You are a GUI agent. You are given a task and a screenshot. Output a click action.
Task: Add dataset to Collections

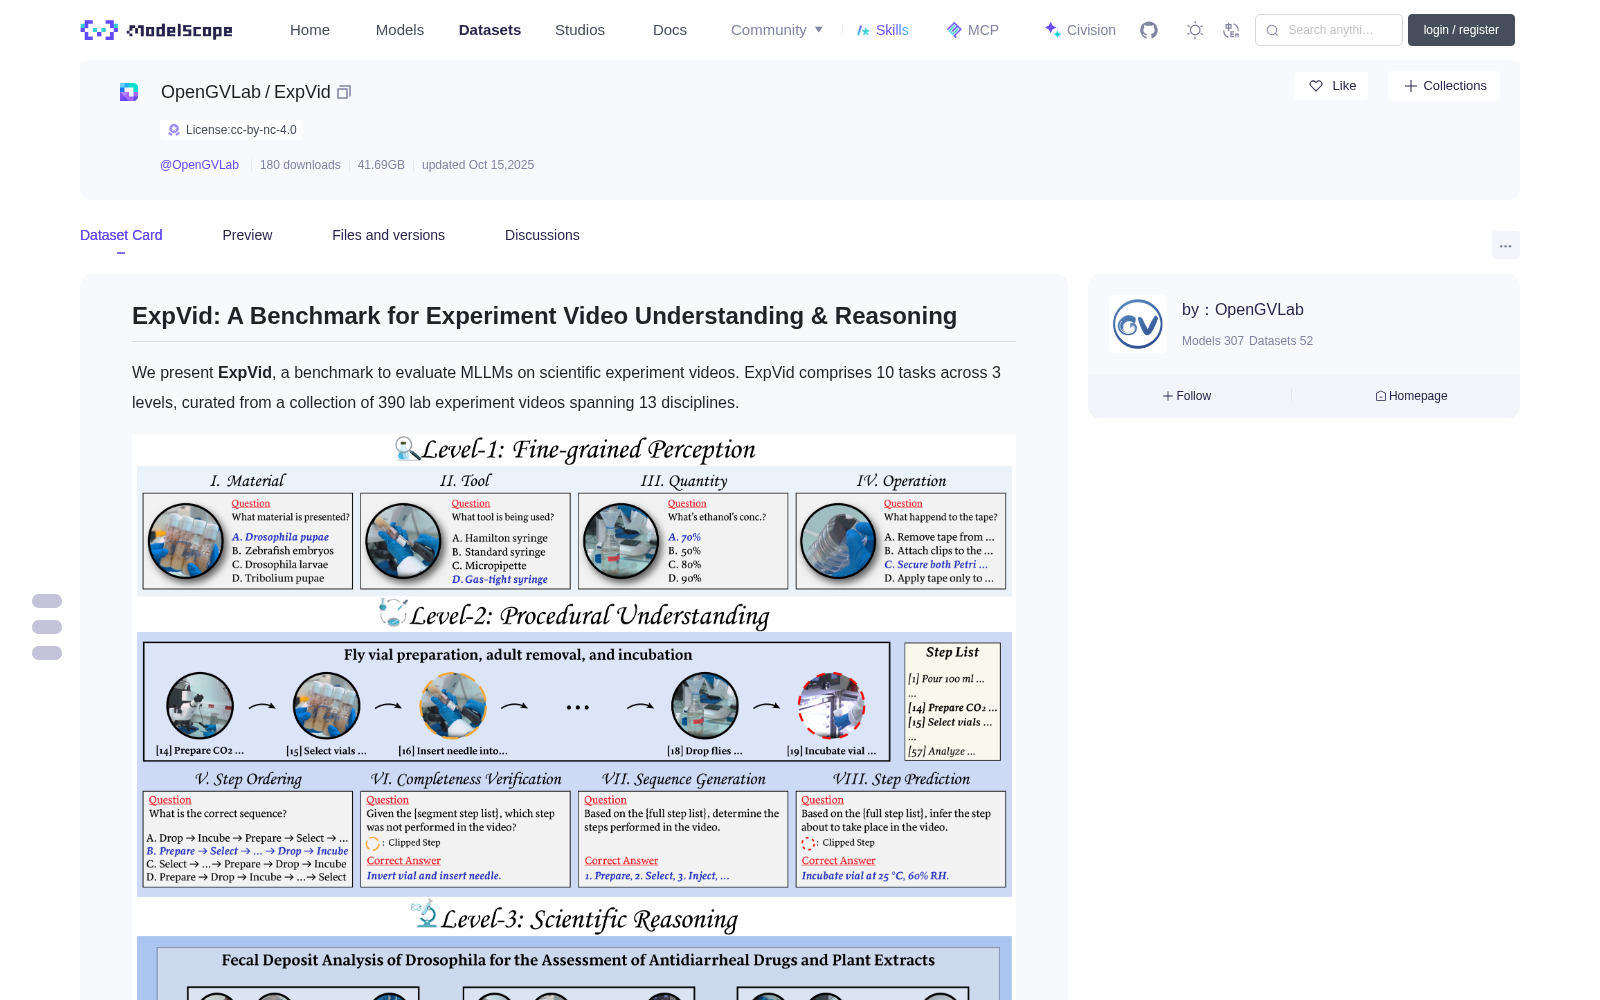pos(1444,86)
